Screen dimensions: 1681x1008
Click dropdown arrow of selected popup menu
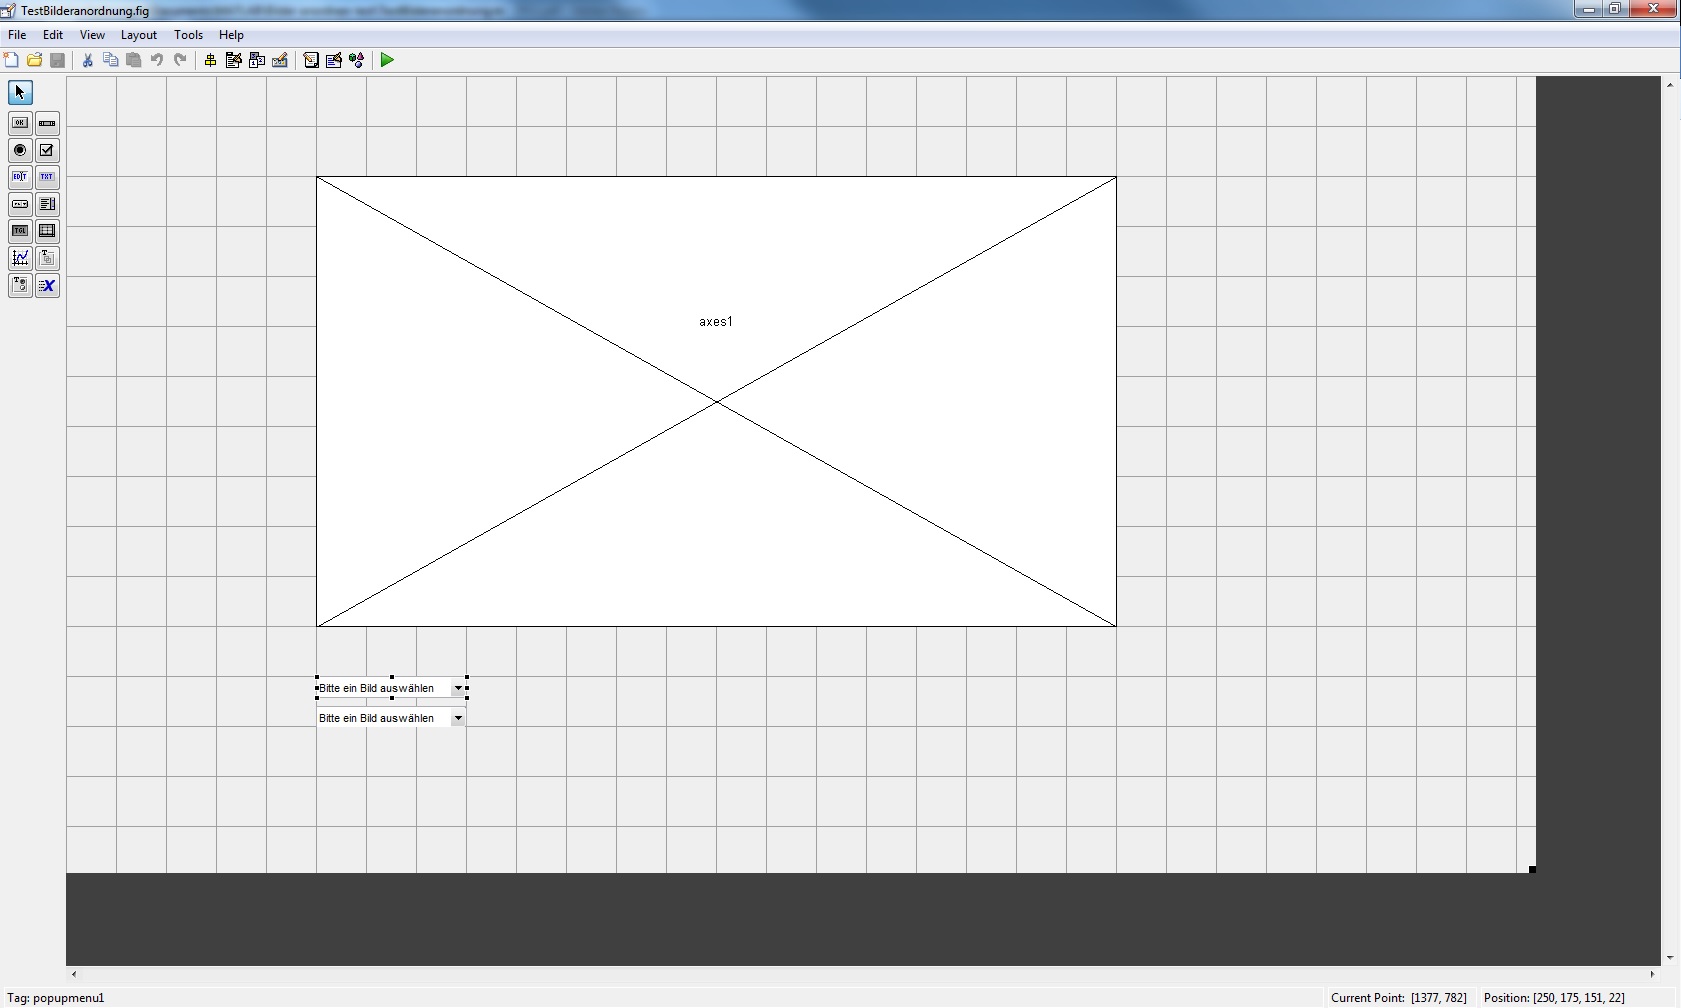pos(458,688)
